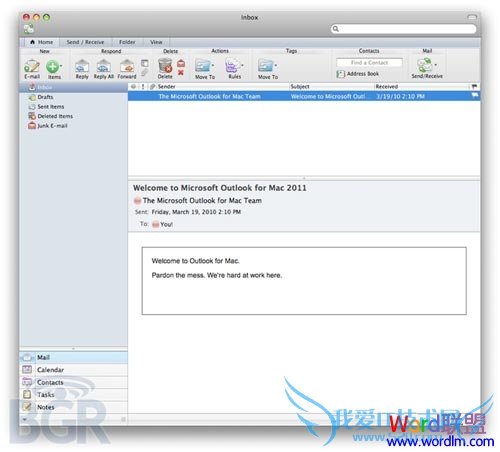Open the Address Book
Image resolution: width=500 pixels, height=452 pixels.
(358, 74)
